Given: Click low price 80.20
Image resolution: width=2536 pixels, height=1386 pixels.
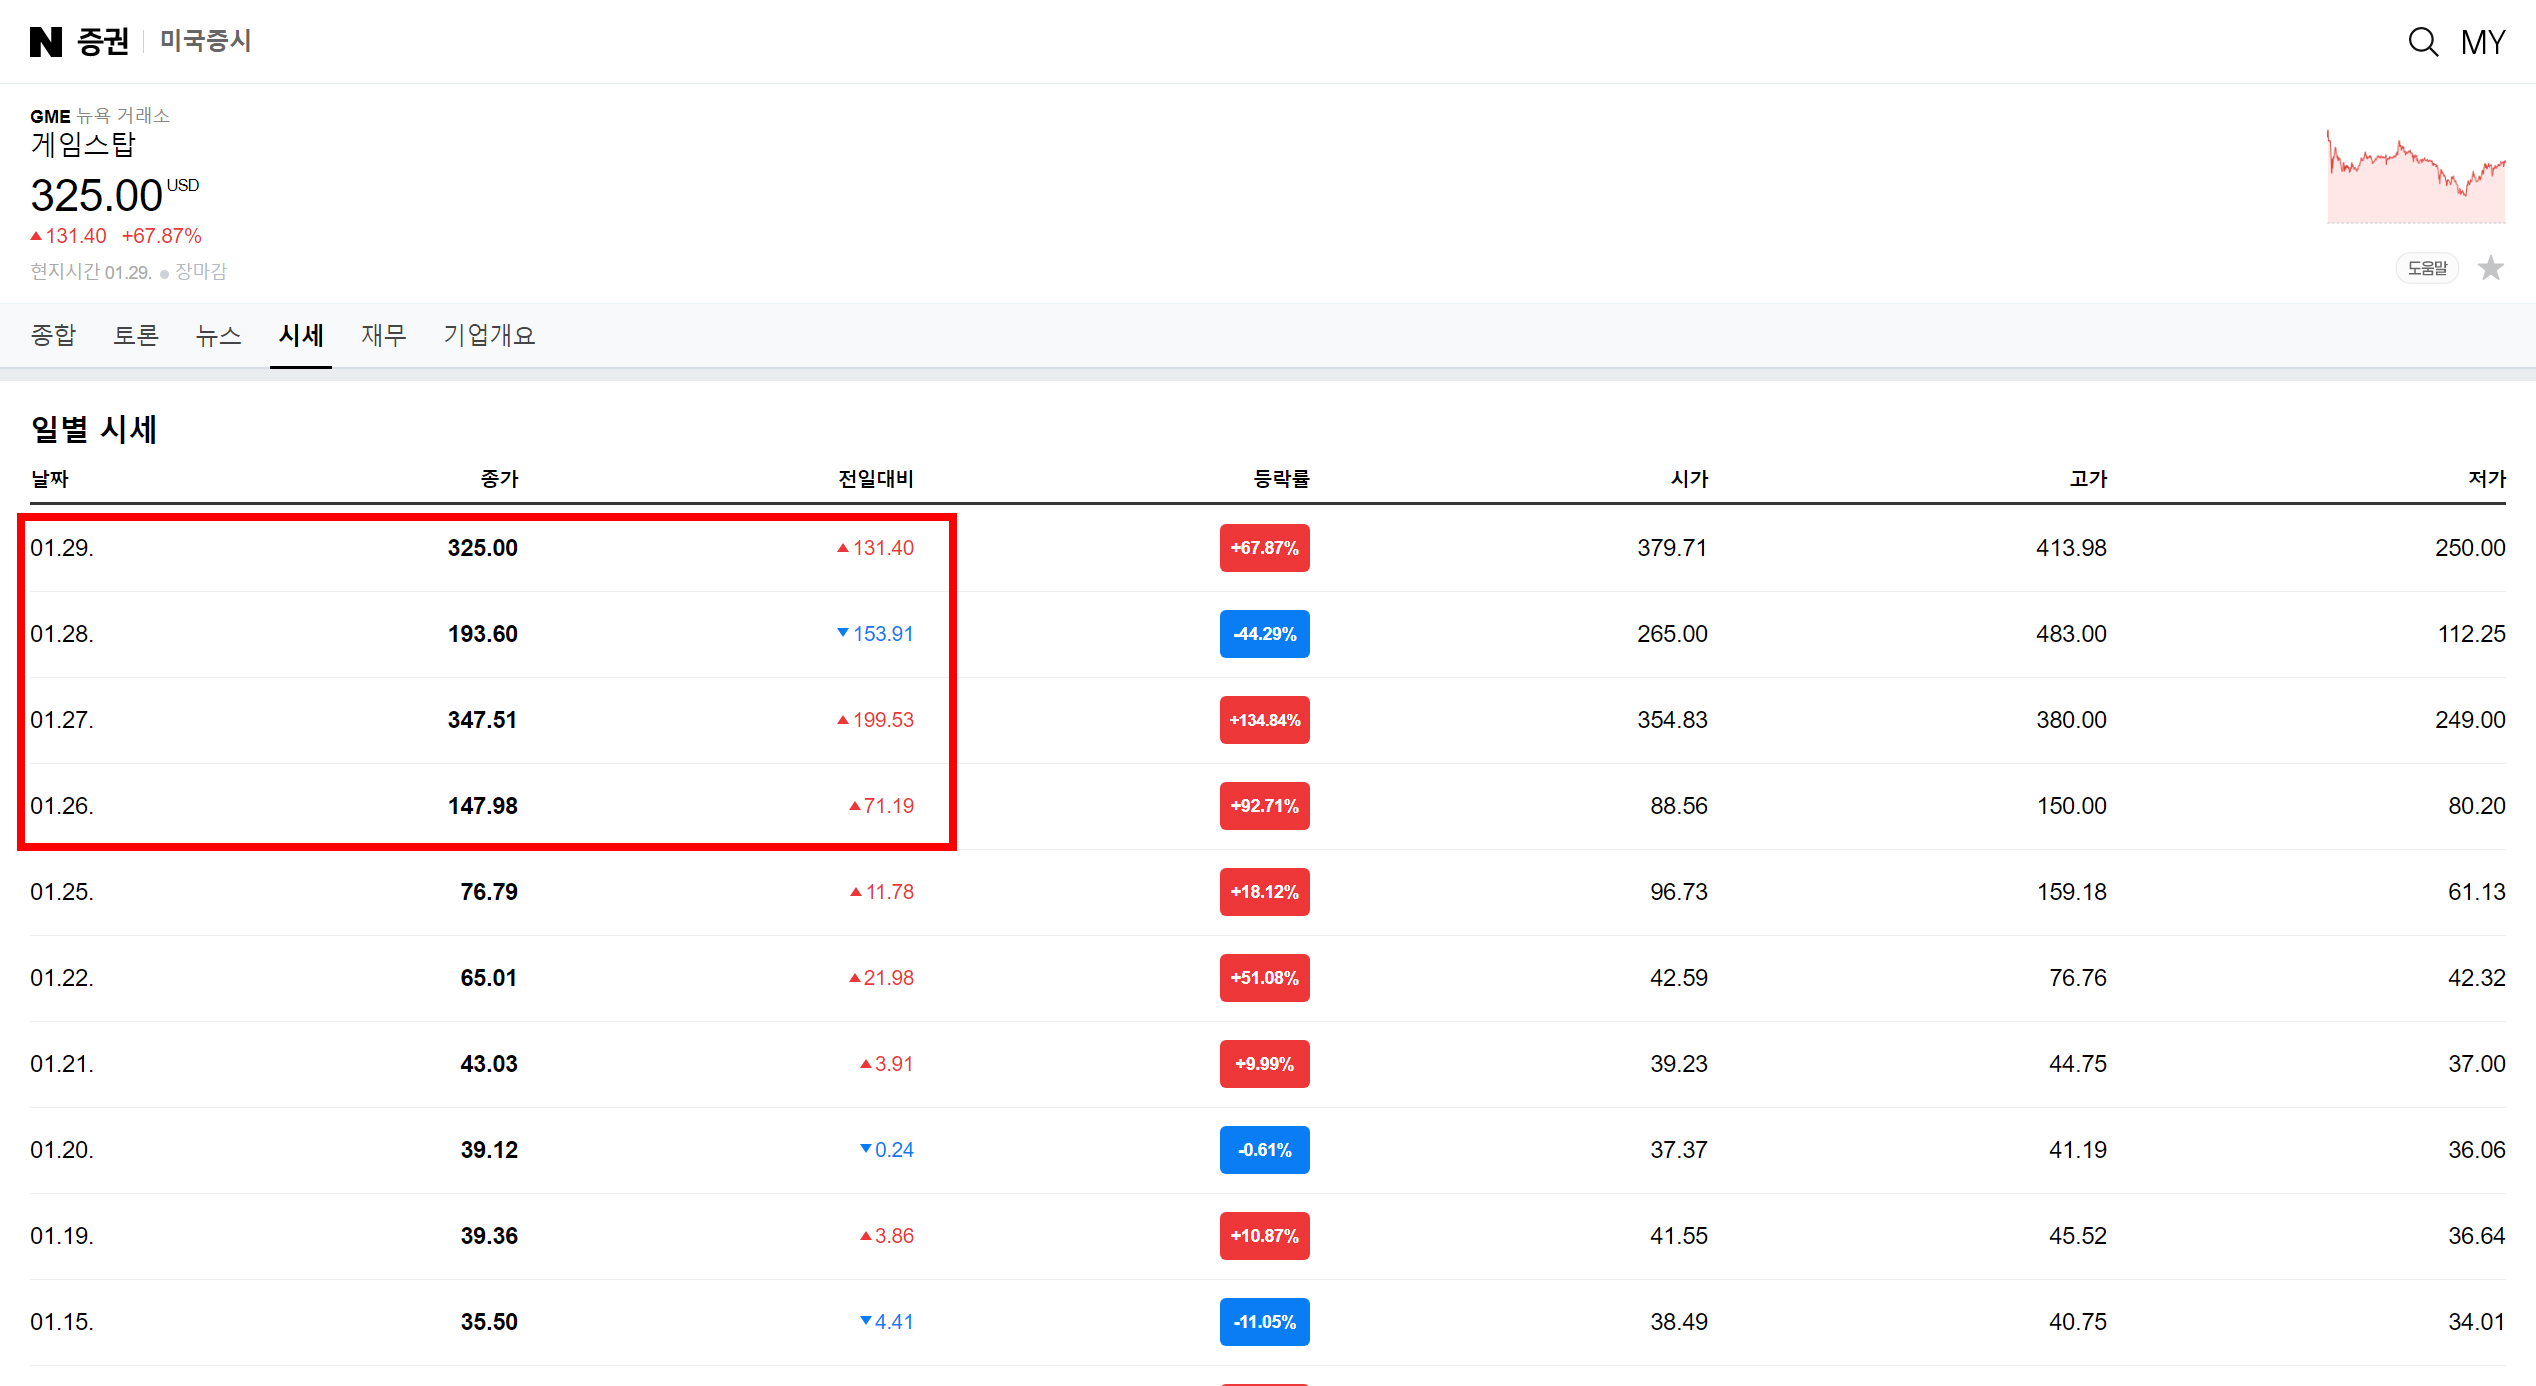Looking at the screenshot, I should pos(2477,806).
